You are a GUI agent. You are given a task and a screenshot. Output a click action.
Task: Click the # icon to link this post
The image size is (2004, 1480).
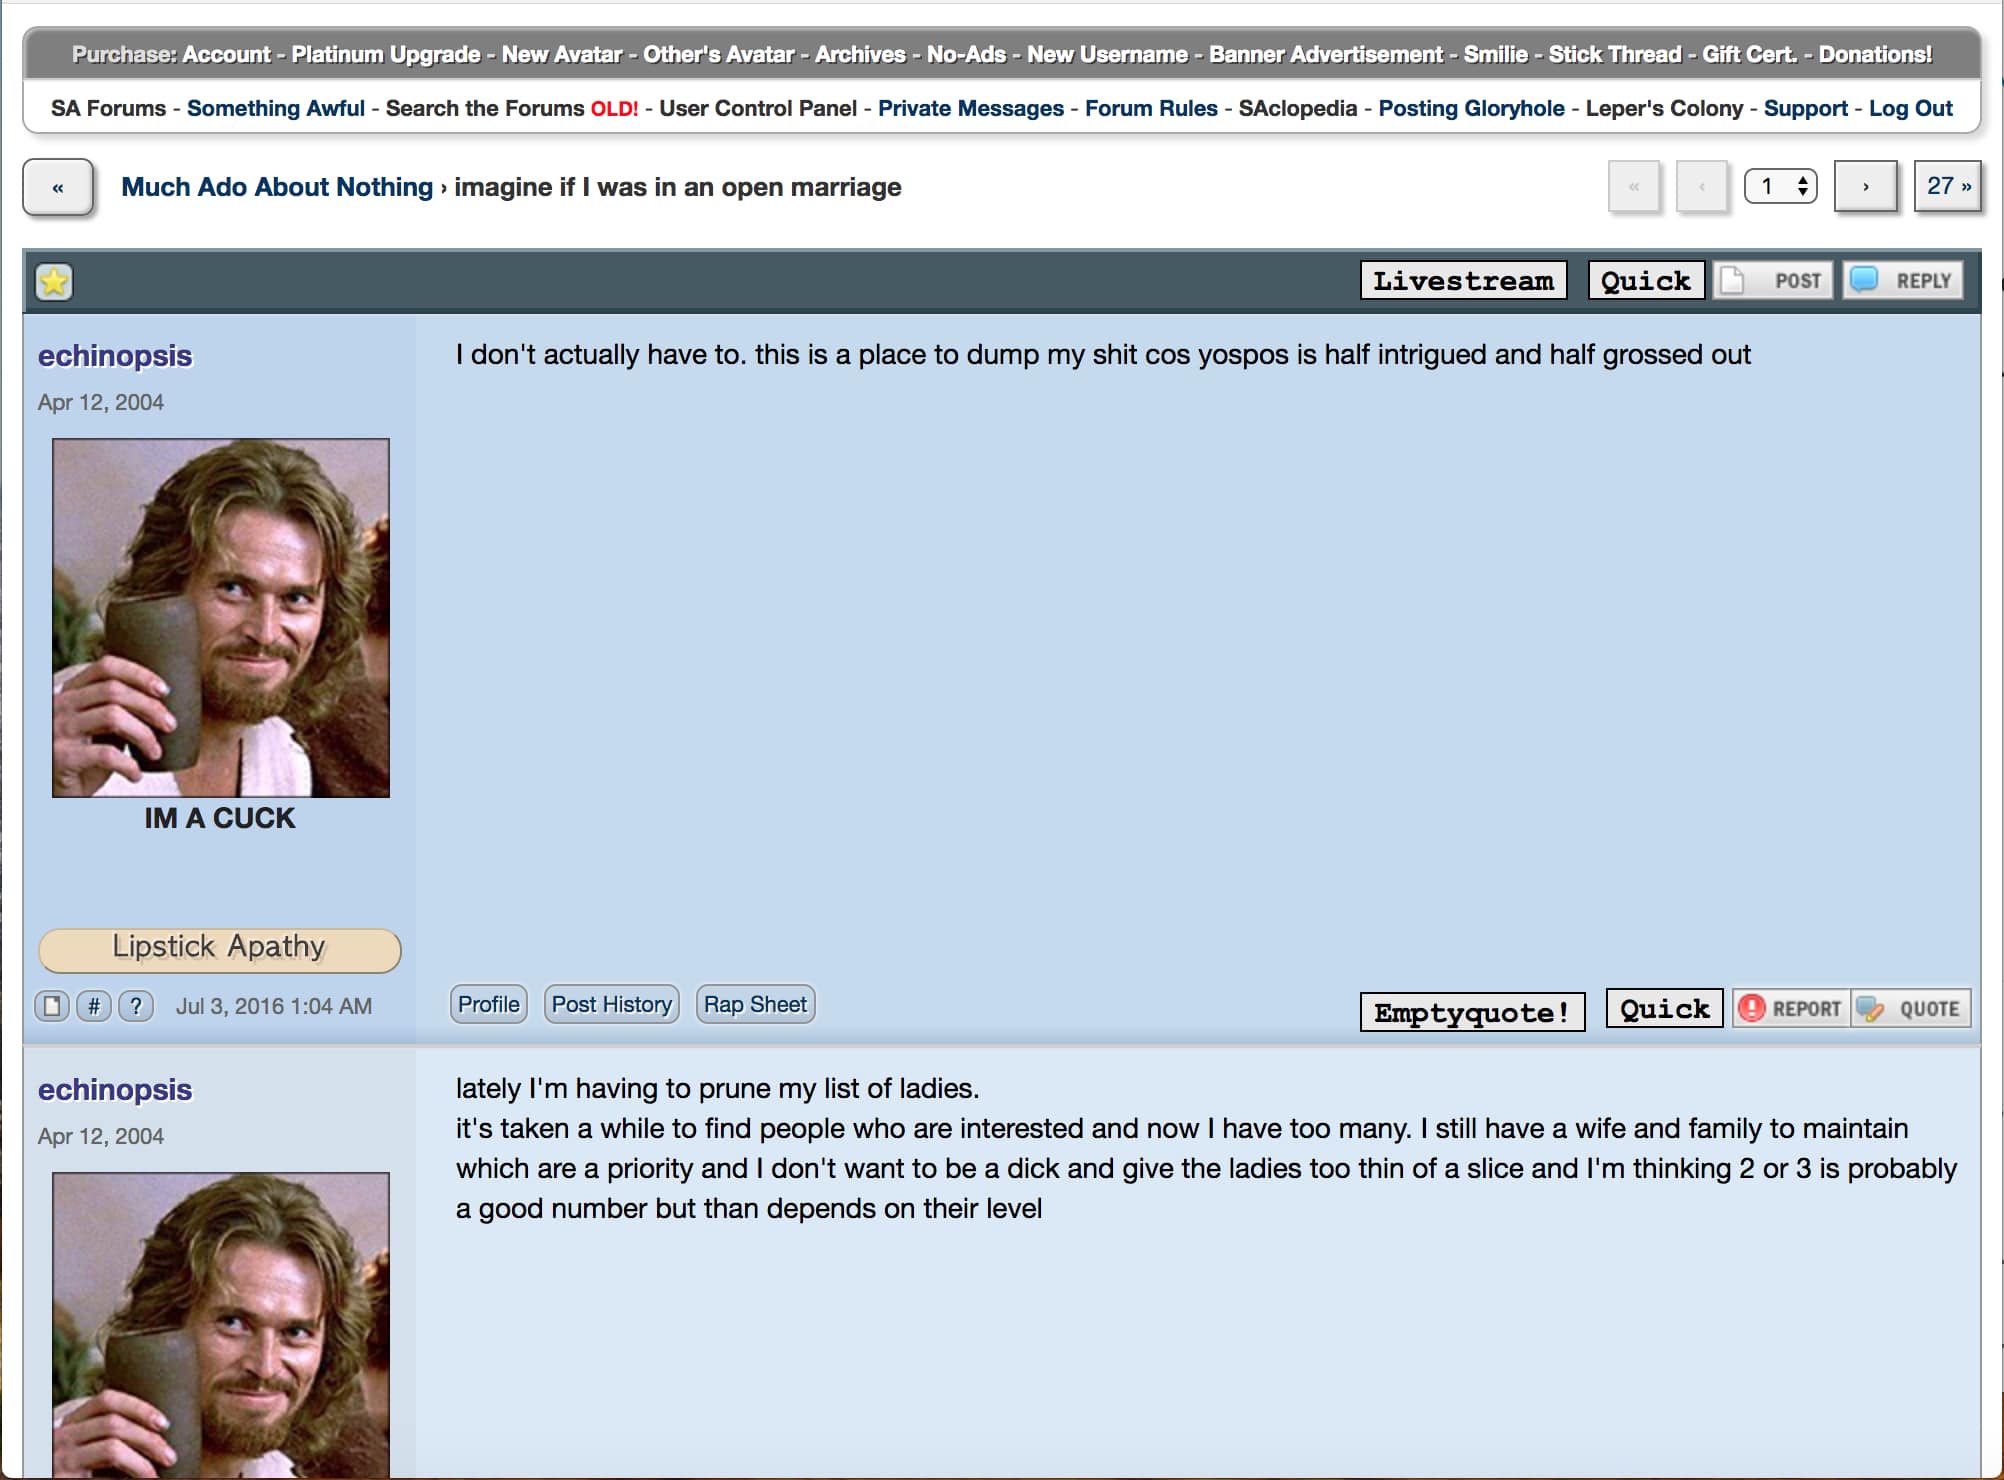(x=94, y=1007)
